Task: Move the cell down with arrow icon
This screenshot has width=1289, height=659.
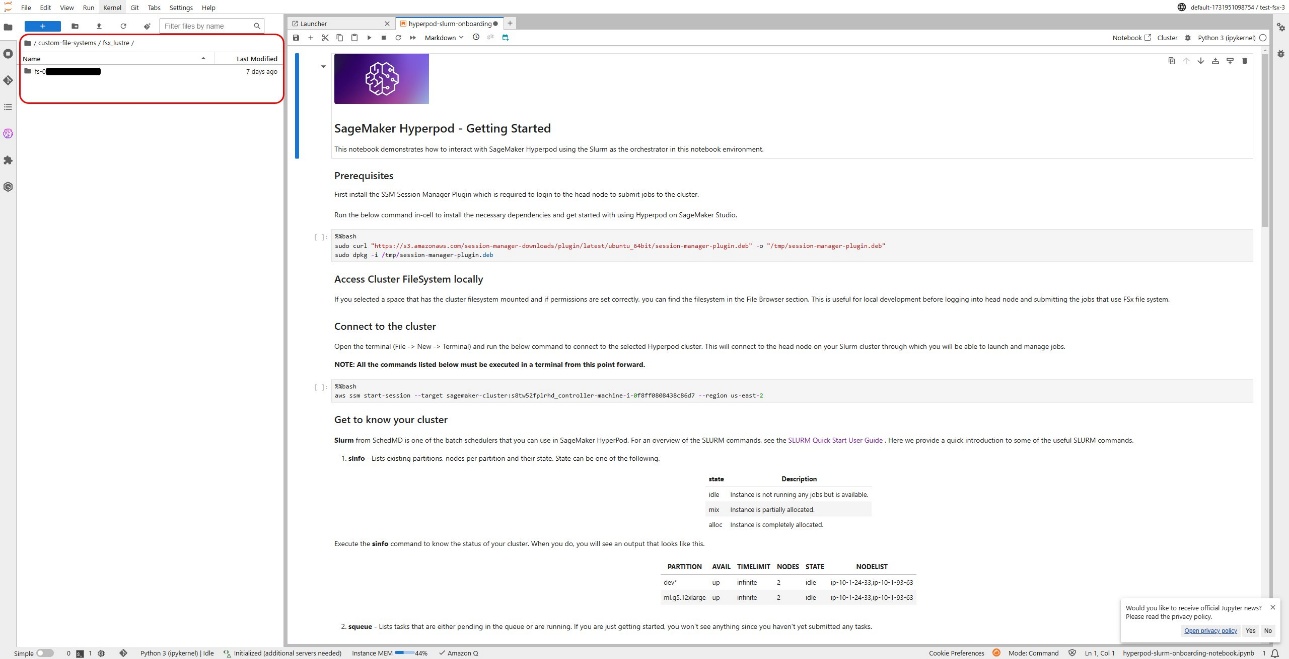Action: coord(1201,61)
